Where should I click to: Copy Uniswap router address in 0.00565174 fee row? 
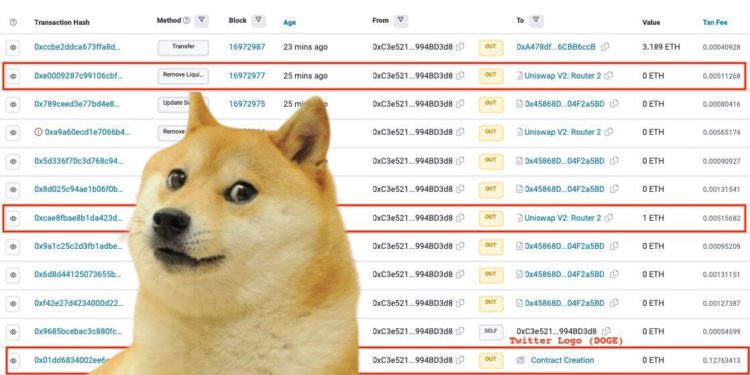coord(609,132)
